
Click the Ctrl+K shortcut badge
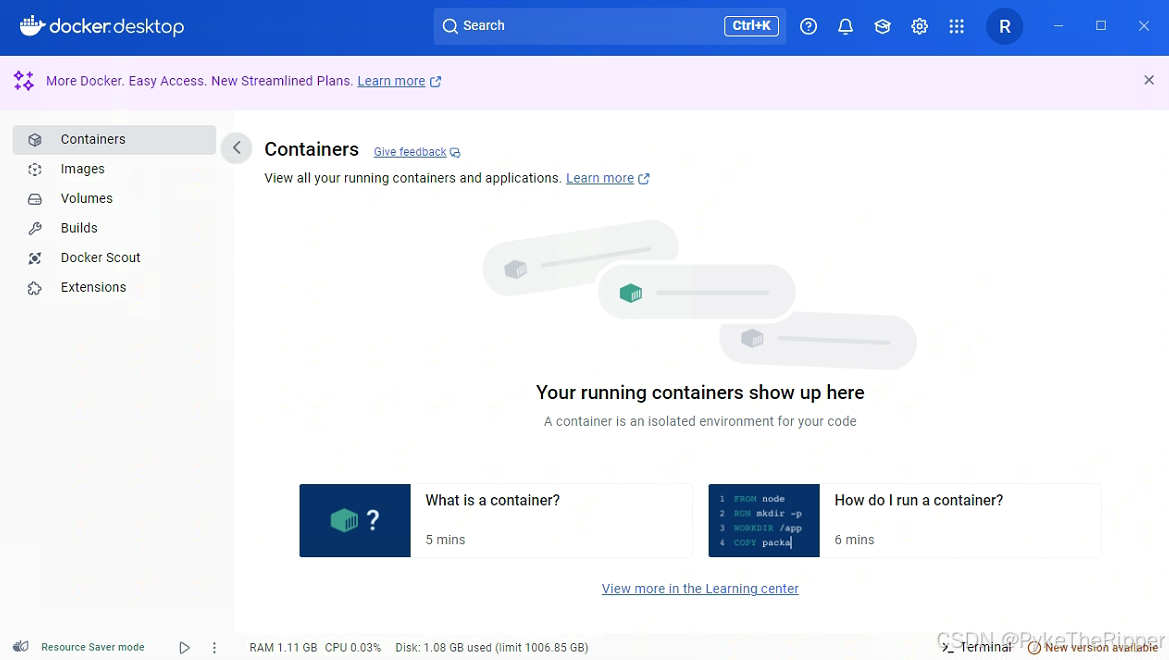[751, 25]
